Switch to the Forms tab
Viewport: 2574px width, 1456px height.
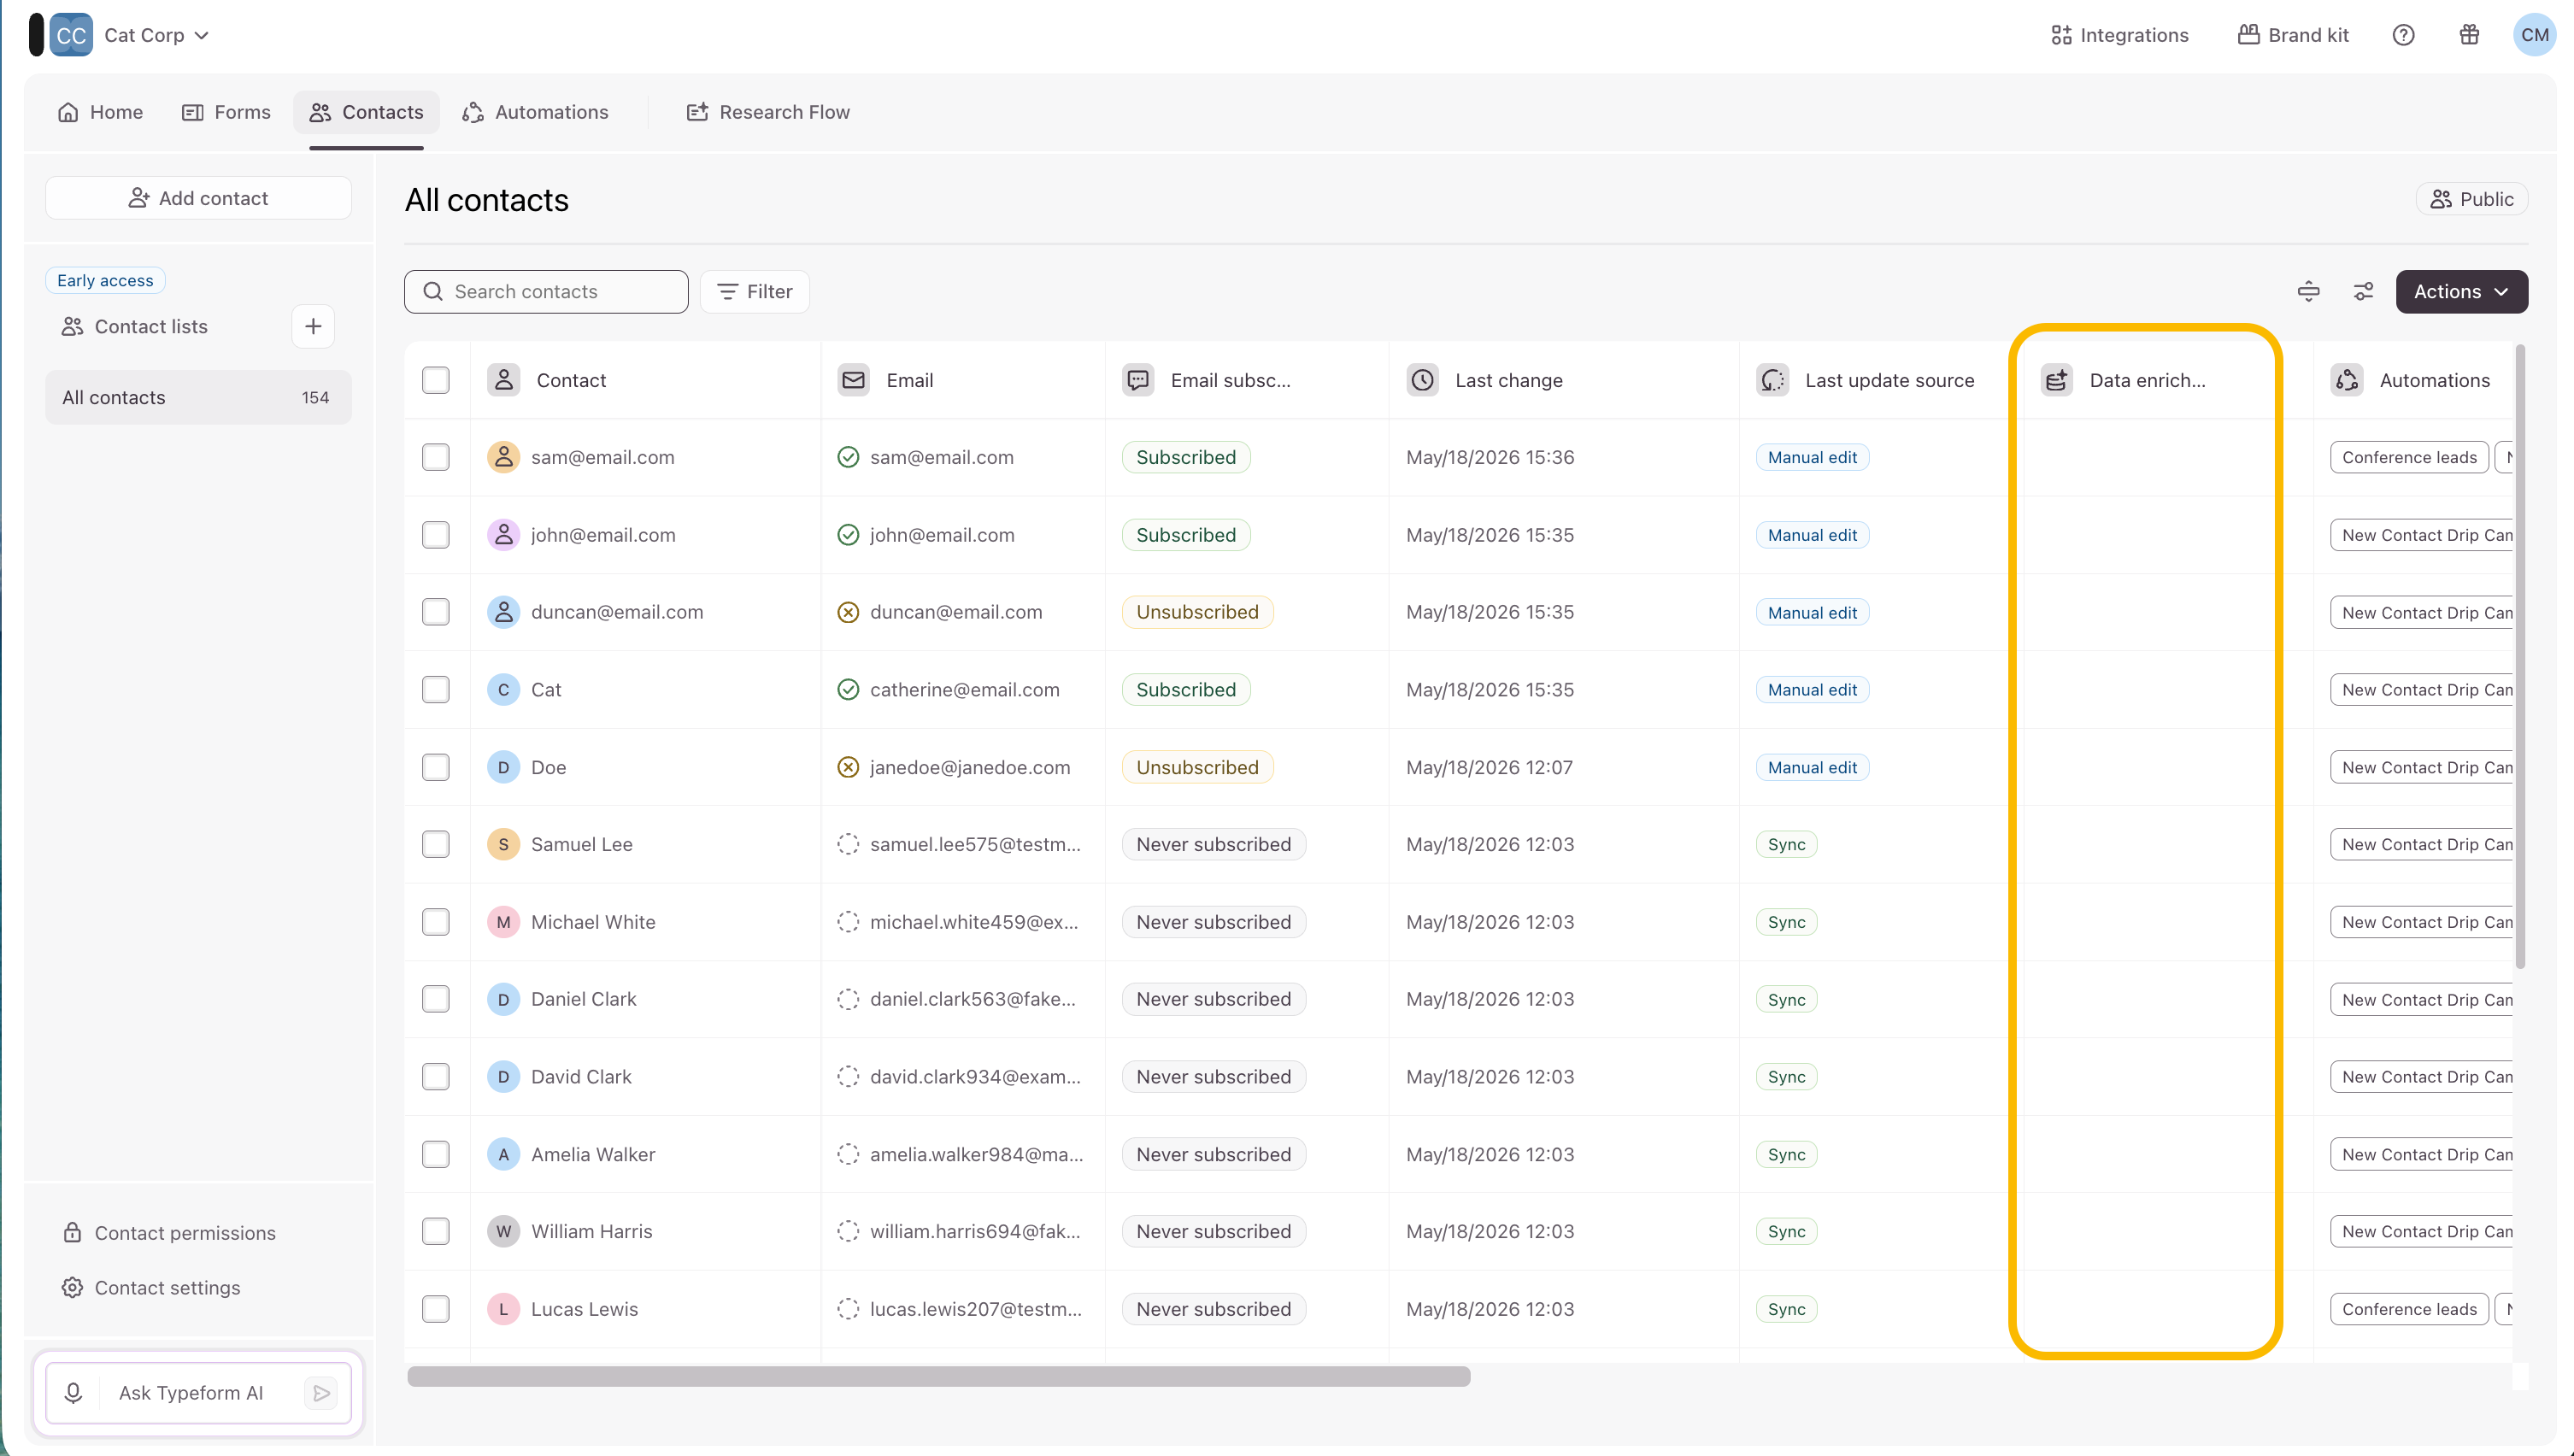(x=226, y=112)
